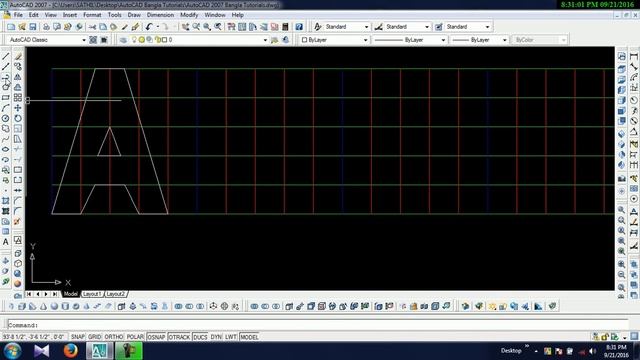
Task: Toggle POLAR tracking
Action: (x=135, y=337)
